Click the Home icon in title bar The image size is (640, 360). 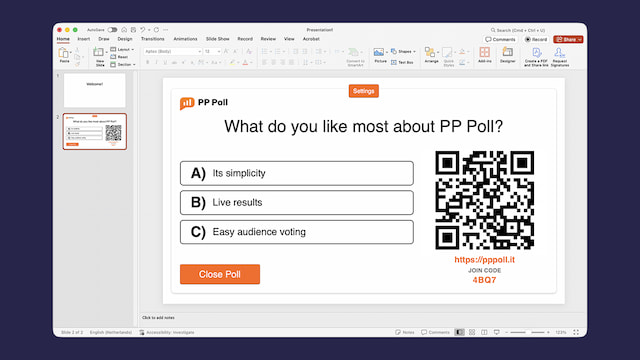(x=124, y=30)
